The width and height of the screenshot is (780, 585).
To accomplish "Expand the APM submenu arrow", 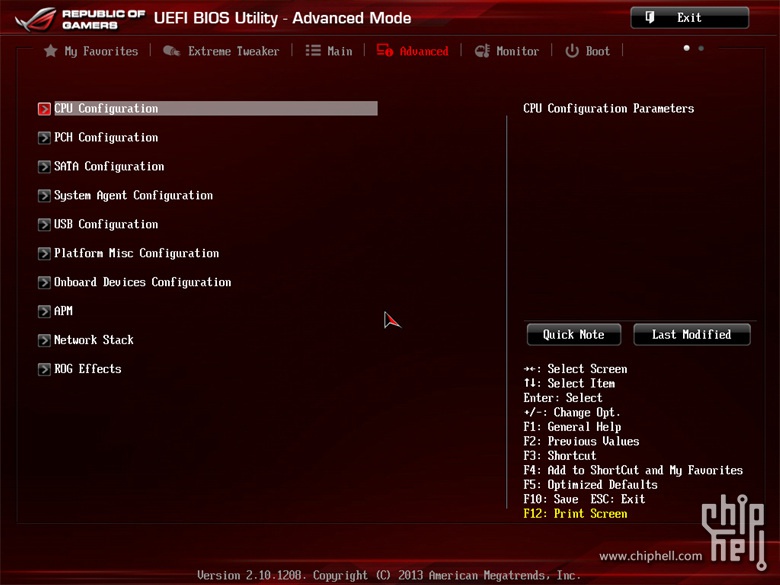I will 44,311.
